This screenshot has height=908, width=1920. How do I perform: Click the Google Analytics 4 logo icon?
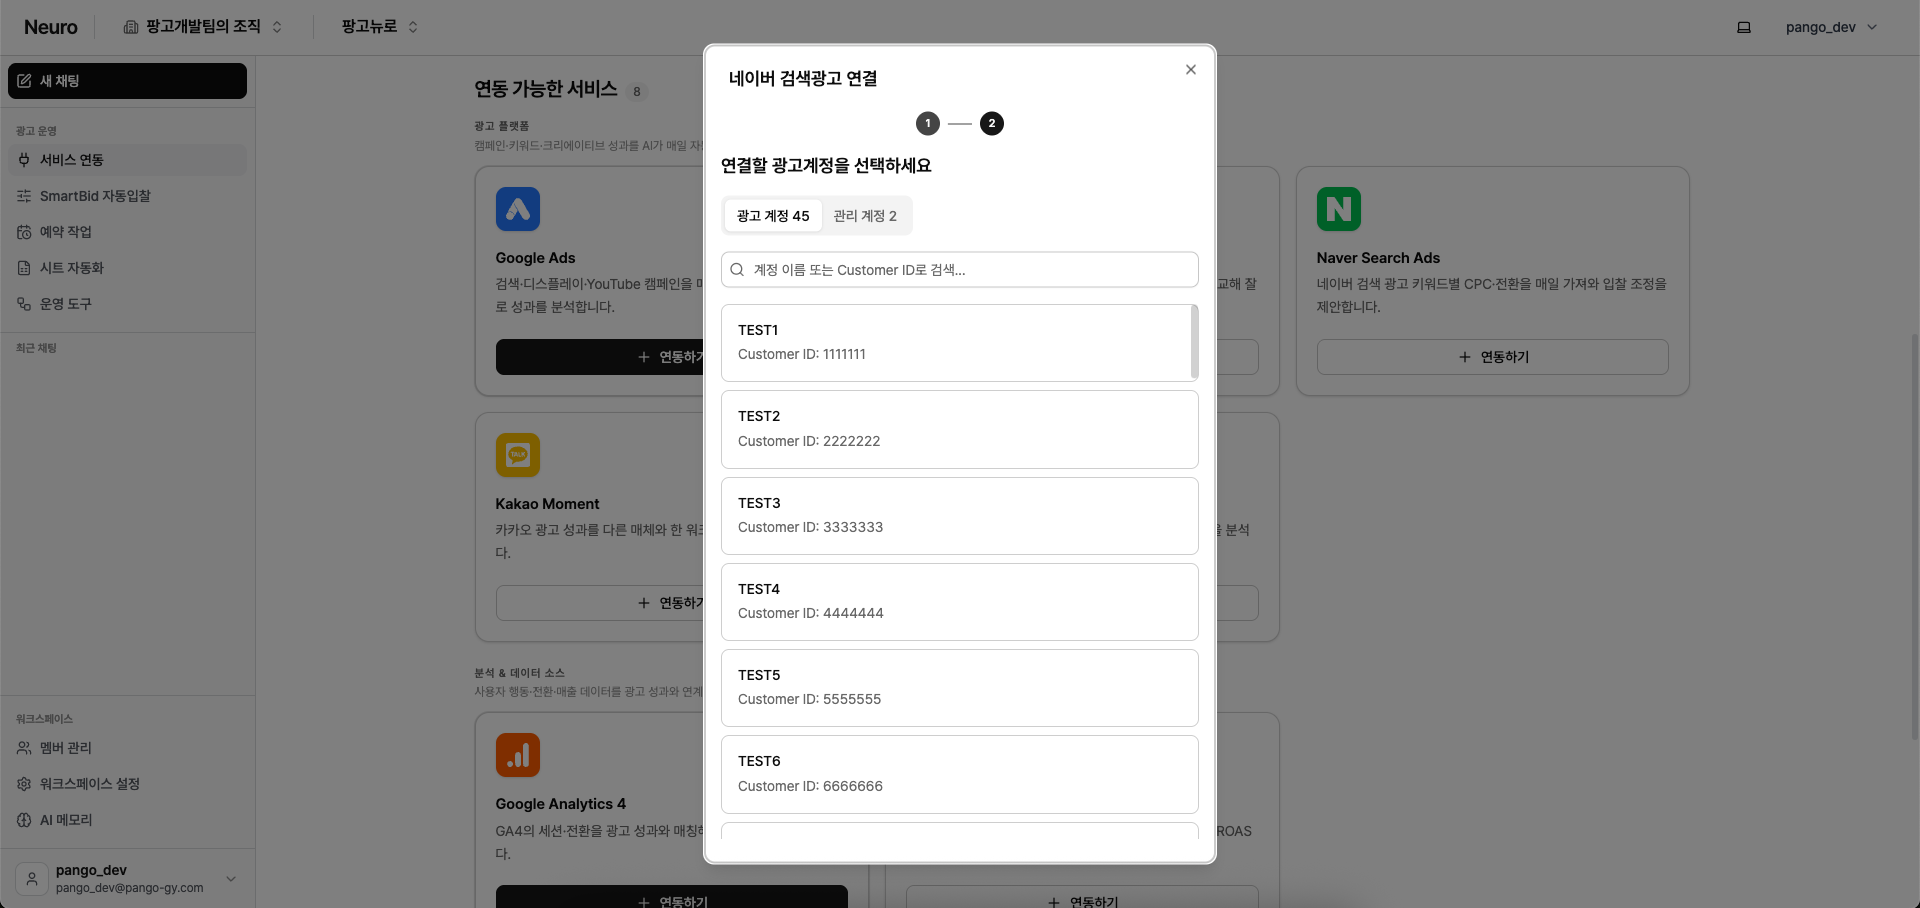click(518, 755)
